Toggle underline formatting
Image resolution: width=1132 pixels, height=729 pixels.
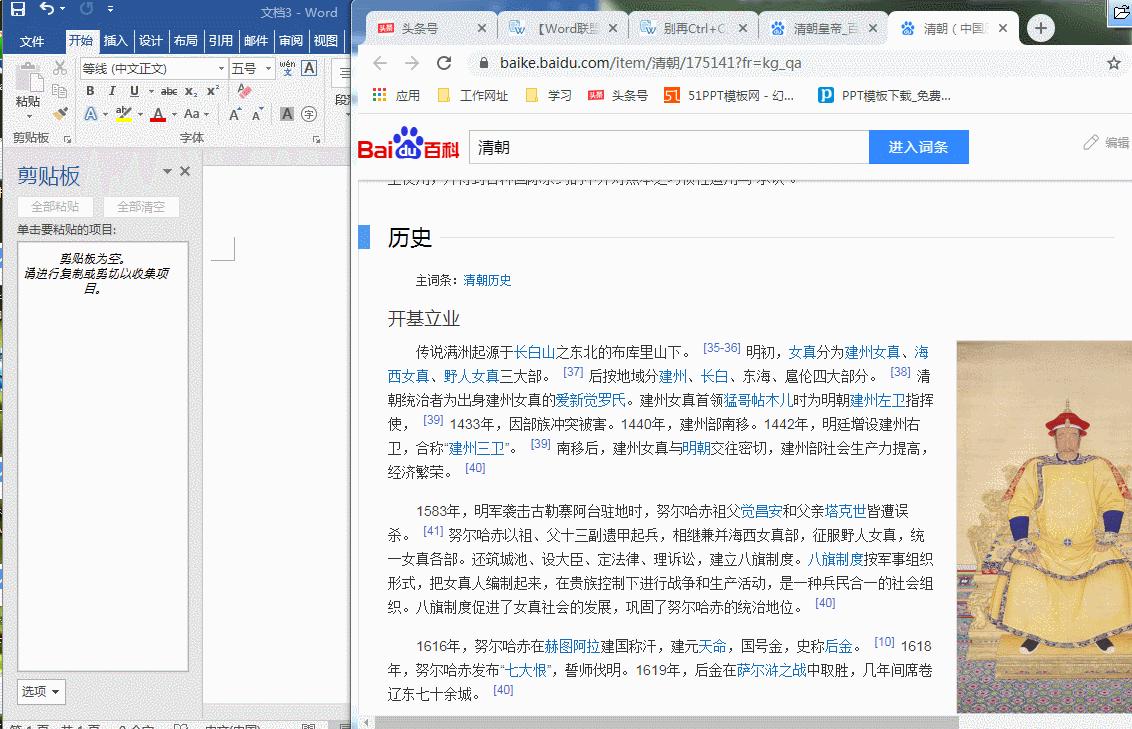point(133,90)
